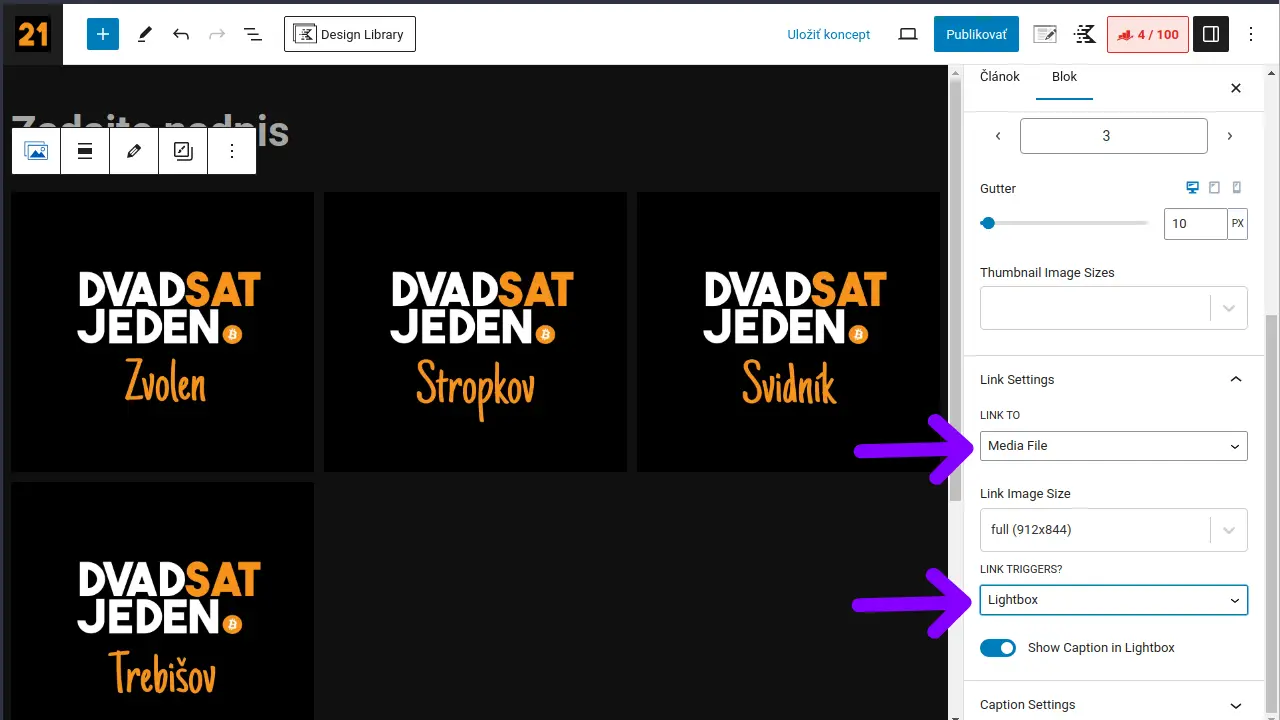
Task: Switch to the Článok tab
Action: pyautogui.click(x=1000, y=77)
